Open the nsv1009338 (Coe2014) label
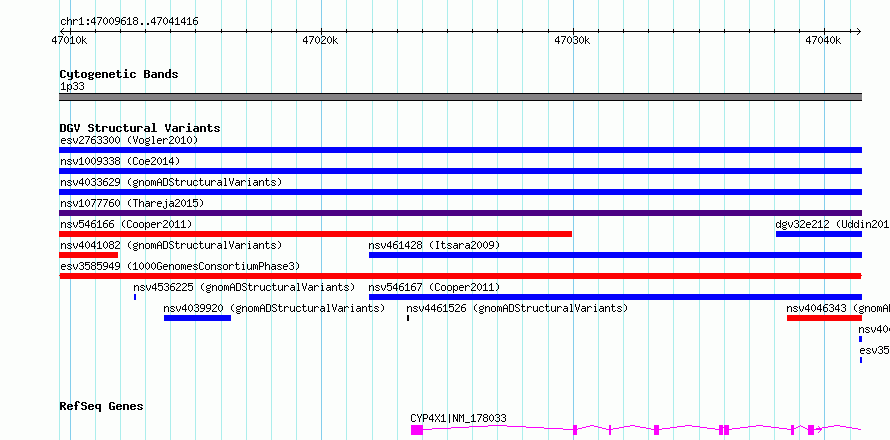 point(120,161)
